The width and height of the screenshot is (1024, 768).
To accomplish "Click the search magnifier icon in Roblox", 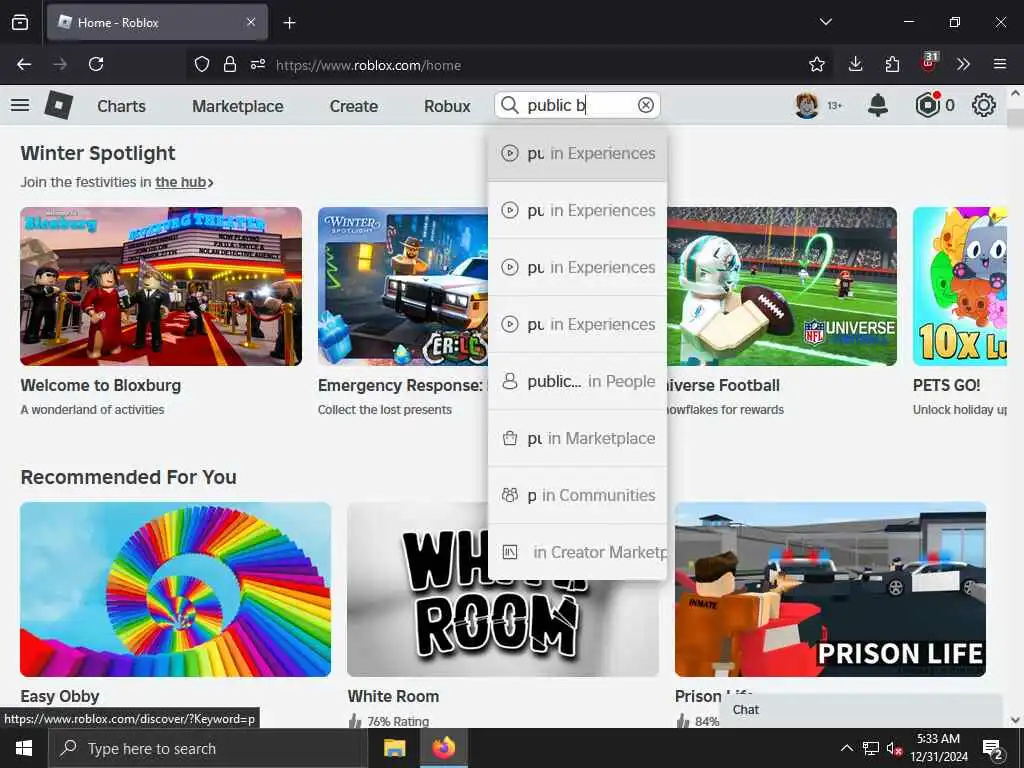I will pos(509,105).
